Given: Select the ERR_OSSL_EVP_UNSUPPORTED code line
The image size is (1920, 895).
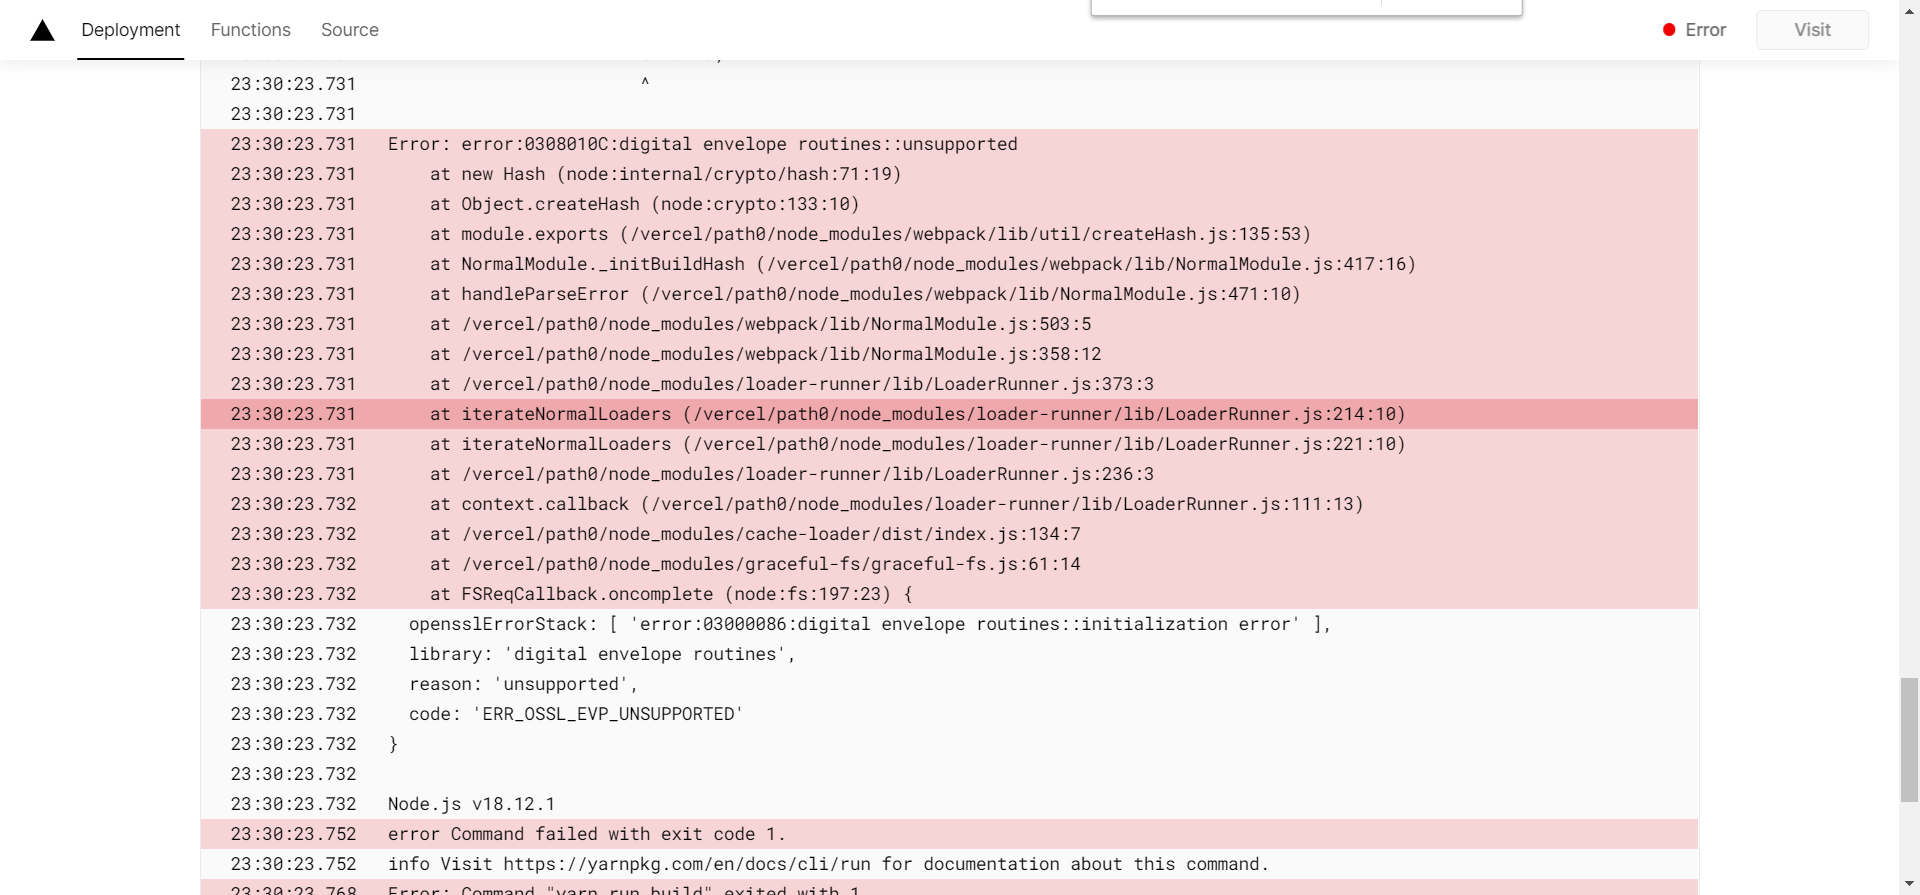Looking at the screenshot, I should point(949,714).
